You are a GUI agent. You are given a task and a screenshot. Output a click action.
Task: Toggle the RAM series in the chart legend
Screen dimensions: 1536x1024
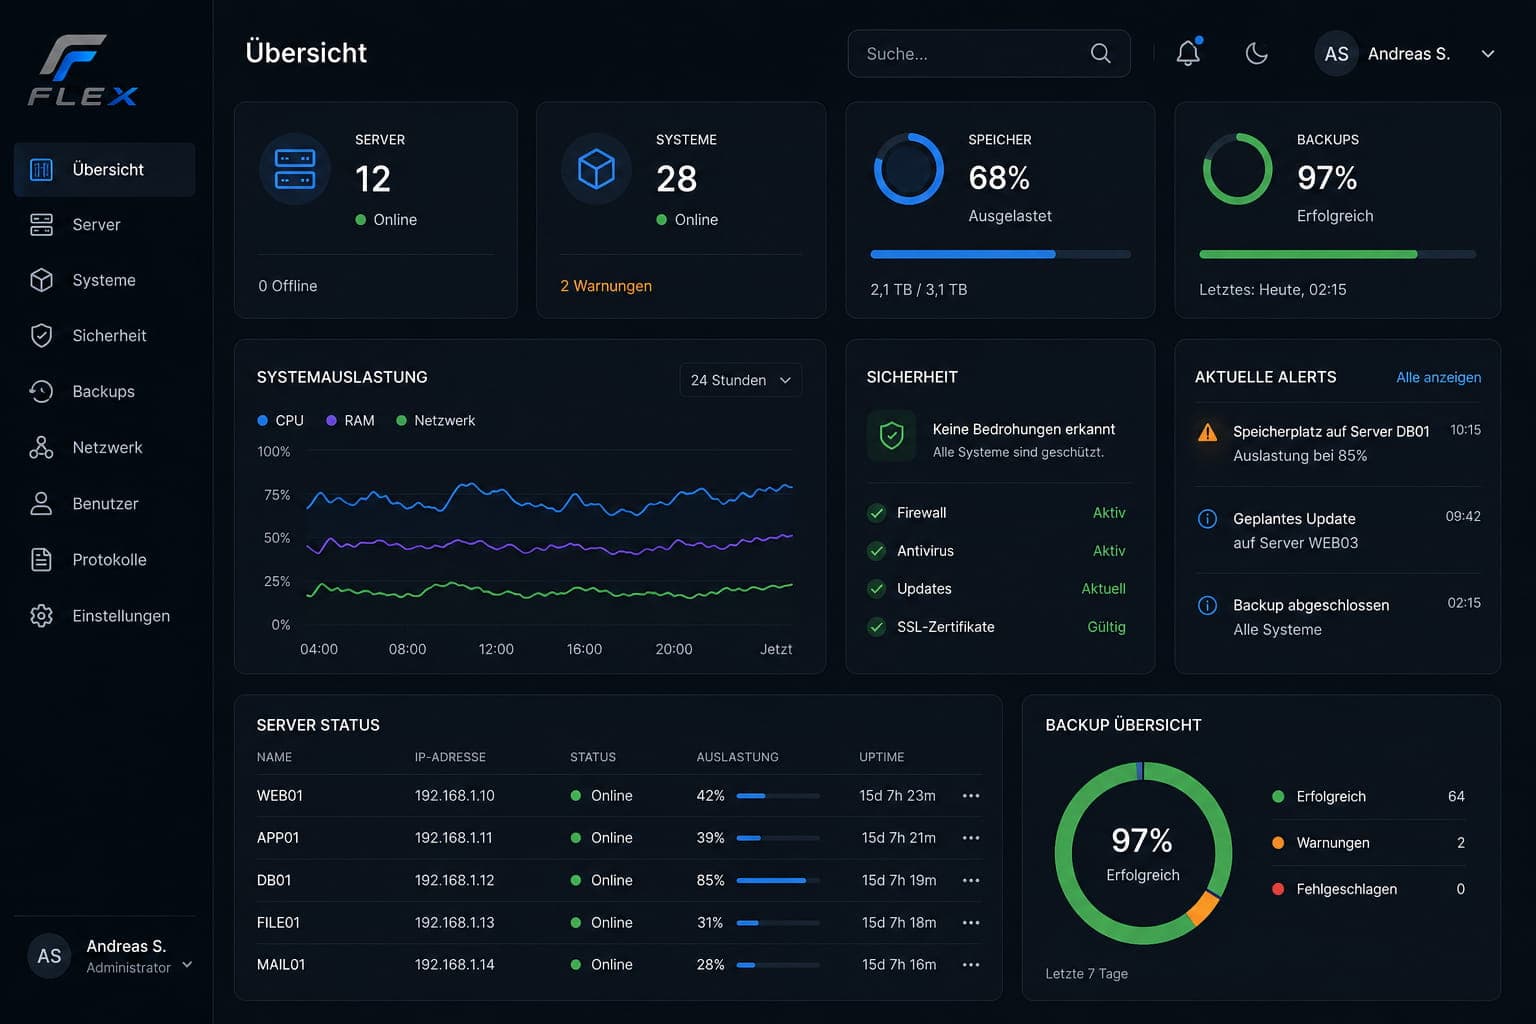point(350,421)
